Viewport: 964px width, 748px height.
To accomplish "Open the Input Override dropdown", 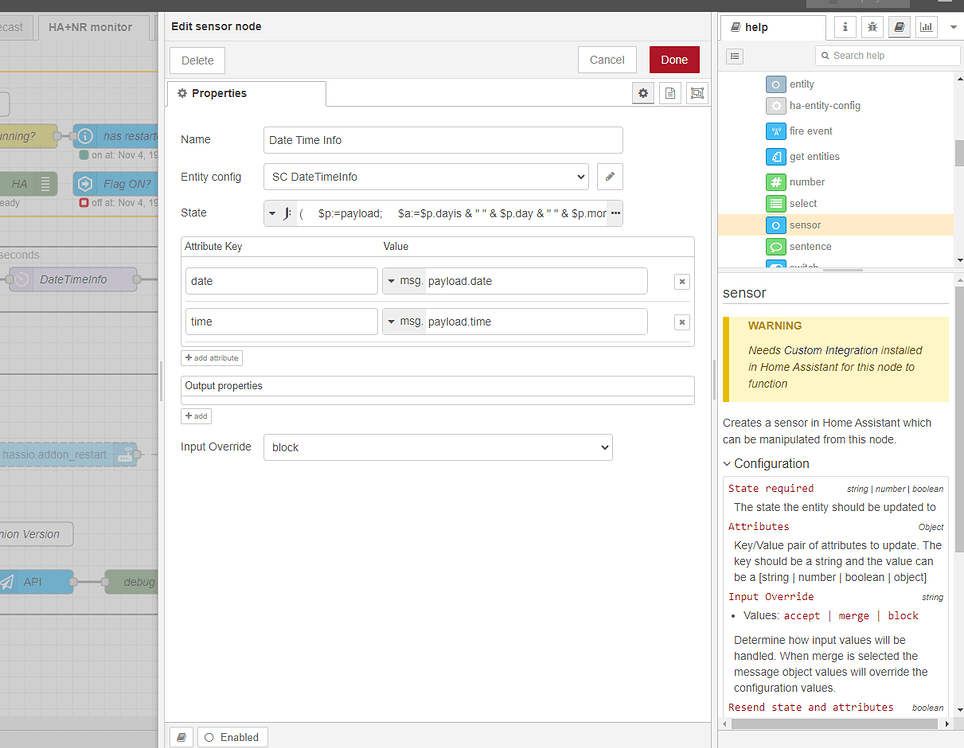I will 436,447.
